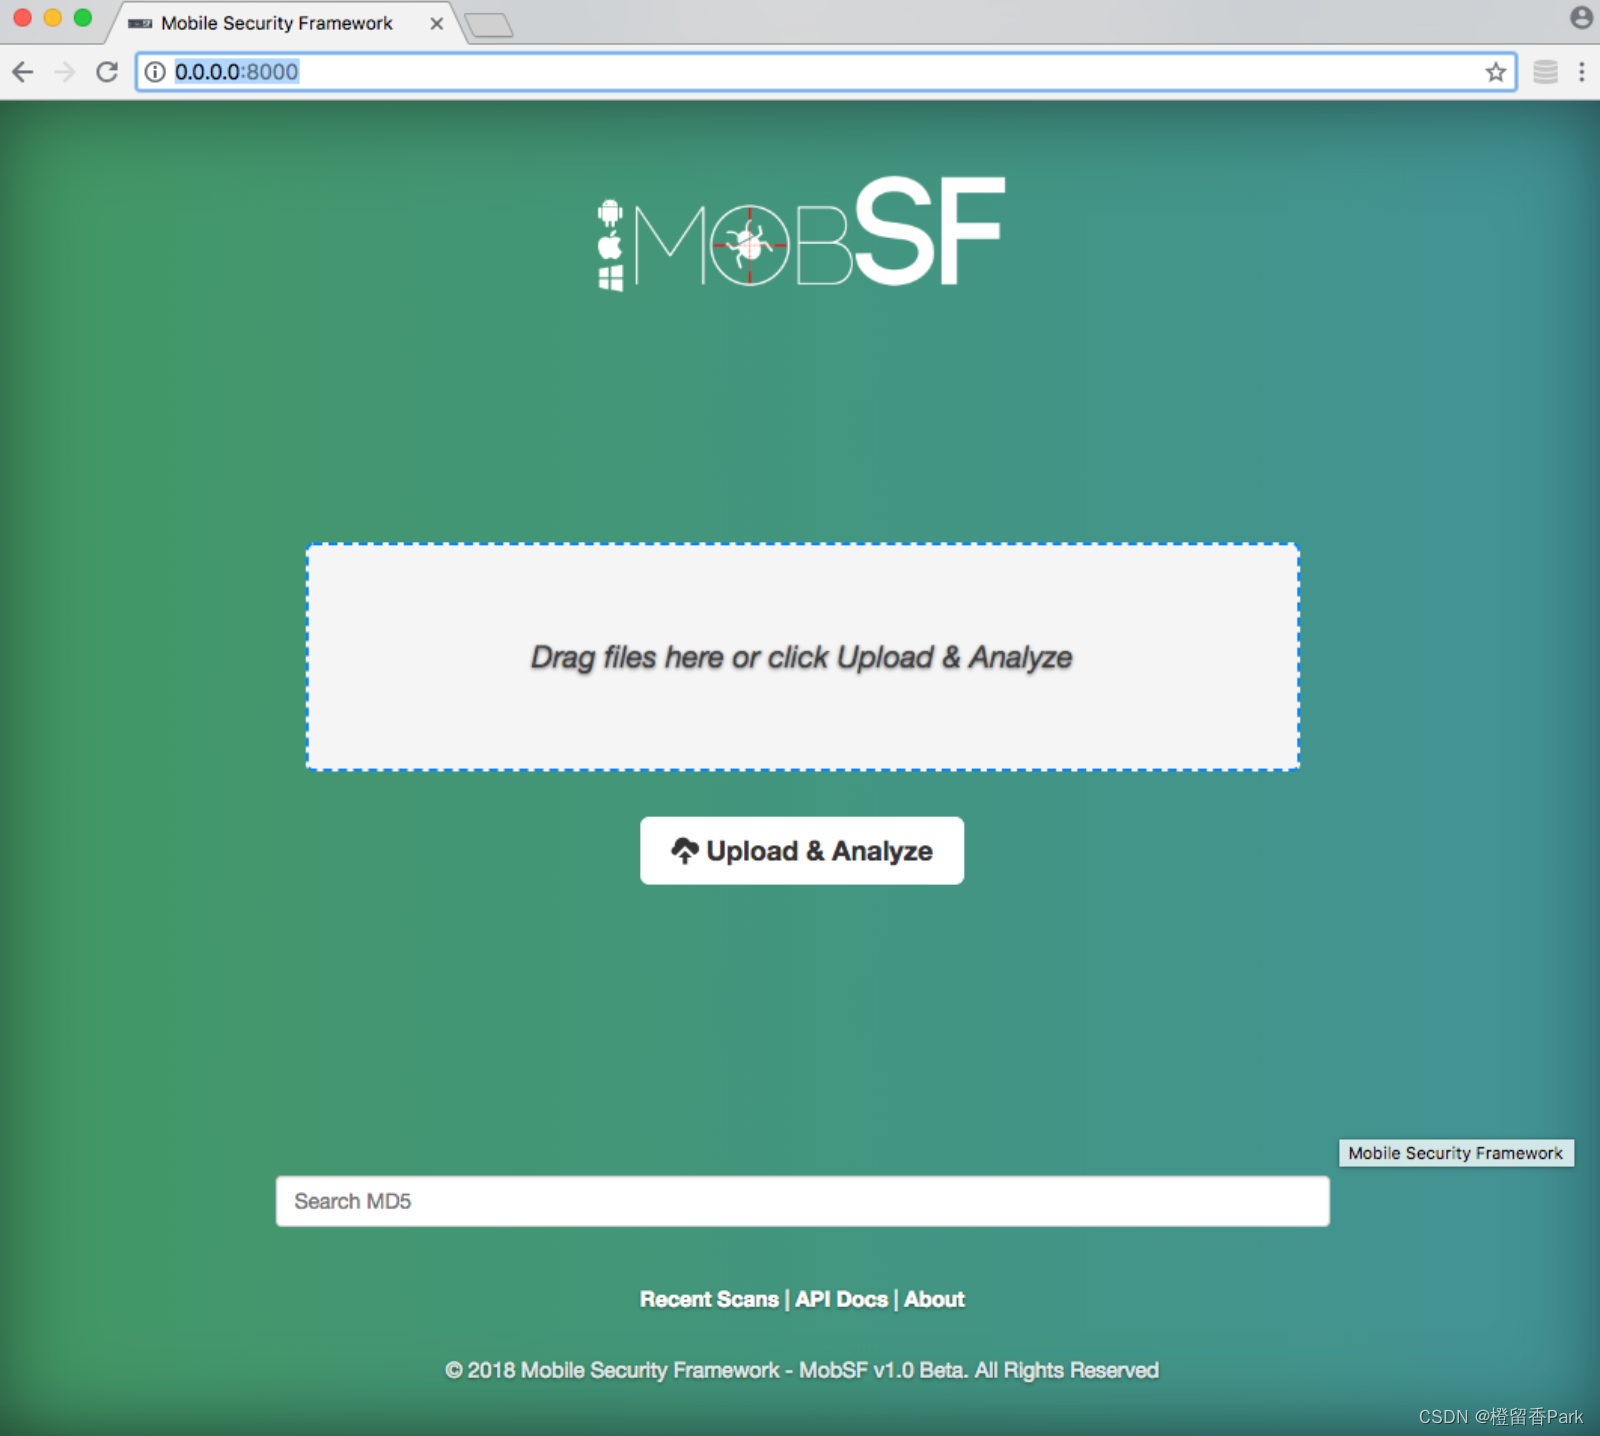
Task: Open the Chrome profile avatar icon
Action: (1581, 17)
